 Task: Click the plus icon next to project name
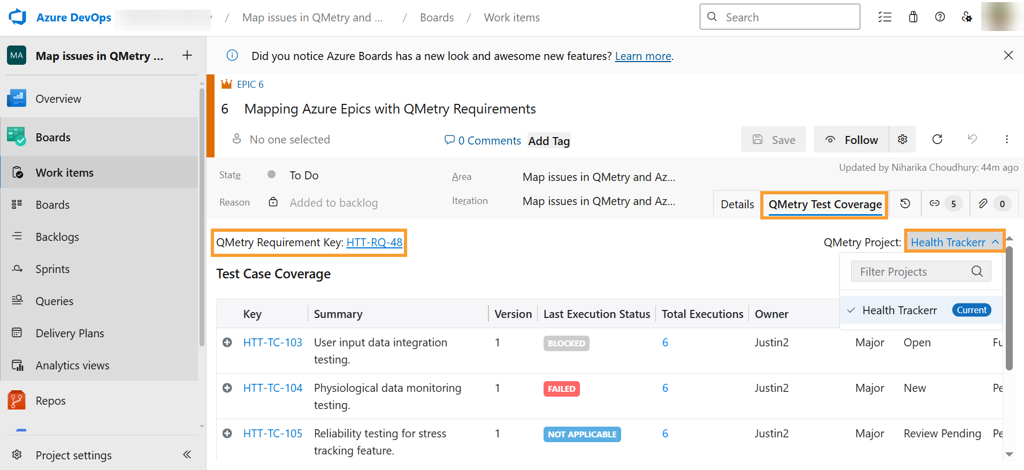point(187,55)
